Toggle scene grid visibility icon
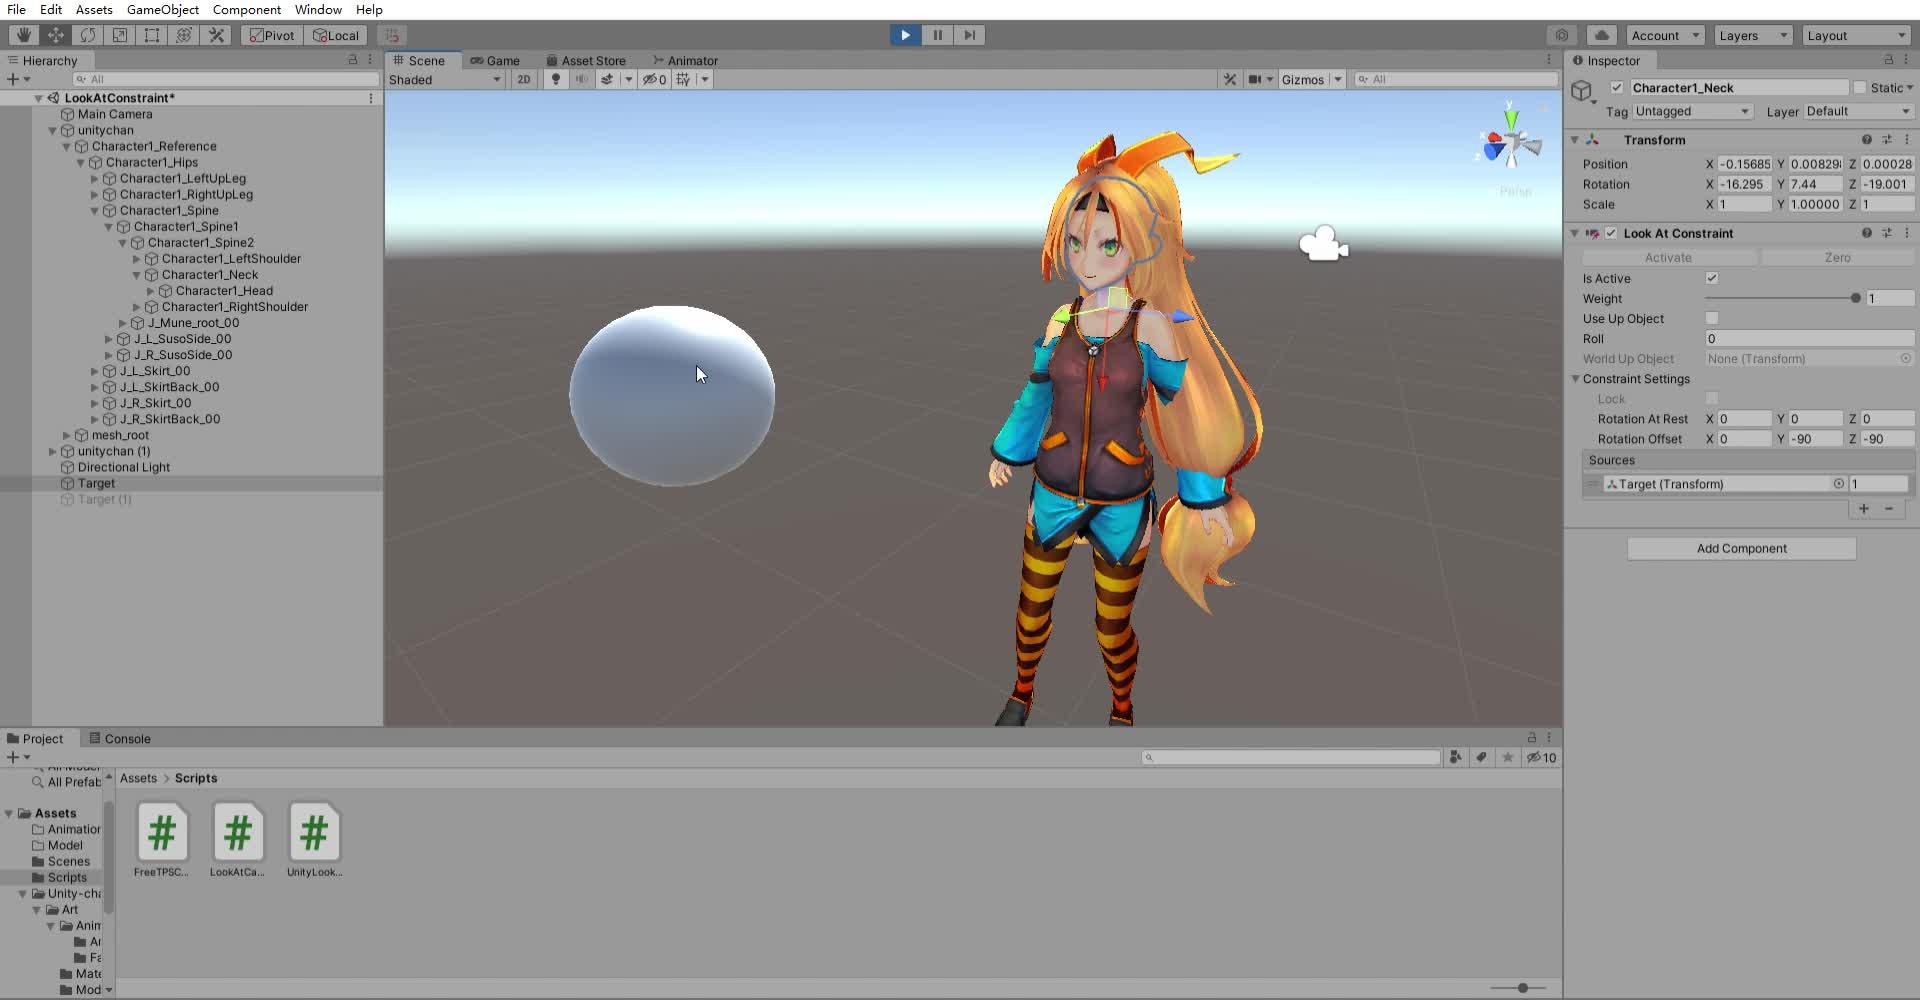Screen dimensions: 1920x1000 point(683,80)
